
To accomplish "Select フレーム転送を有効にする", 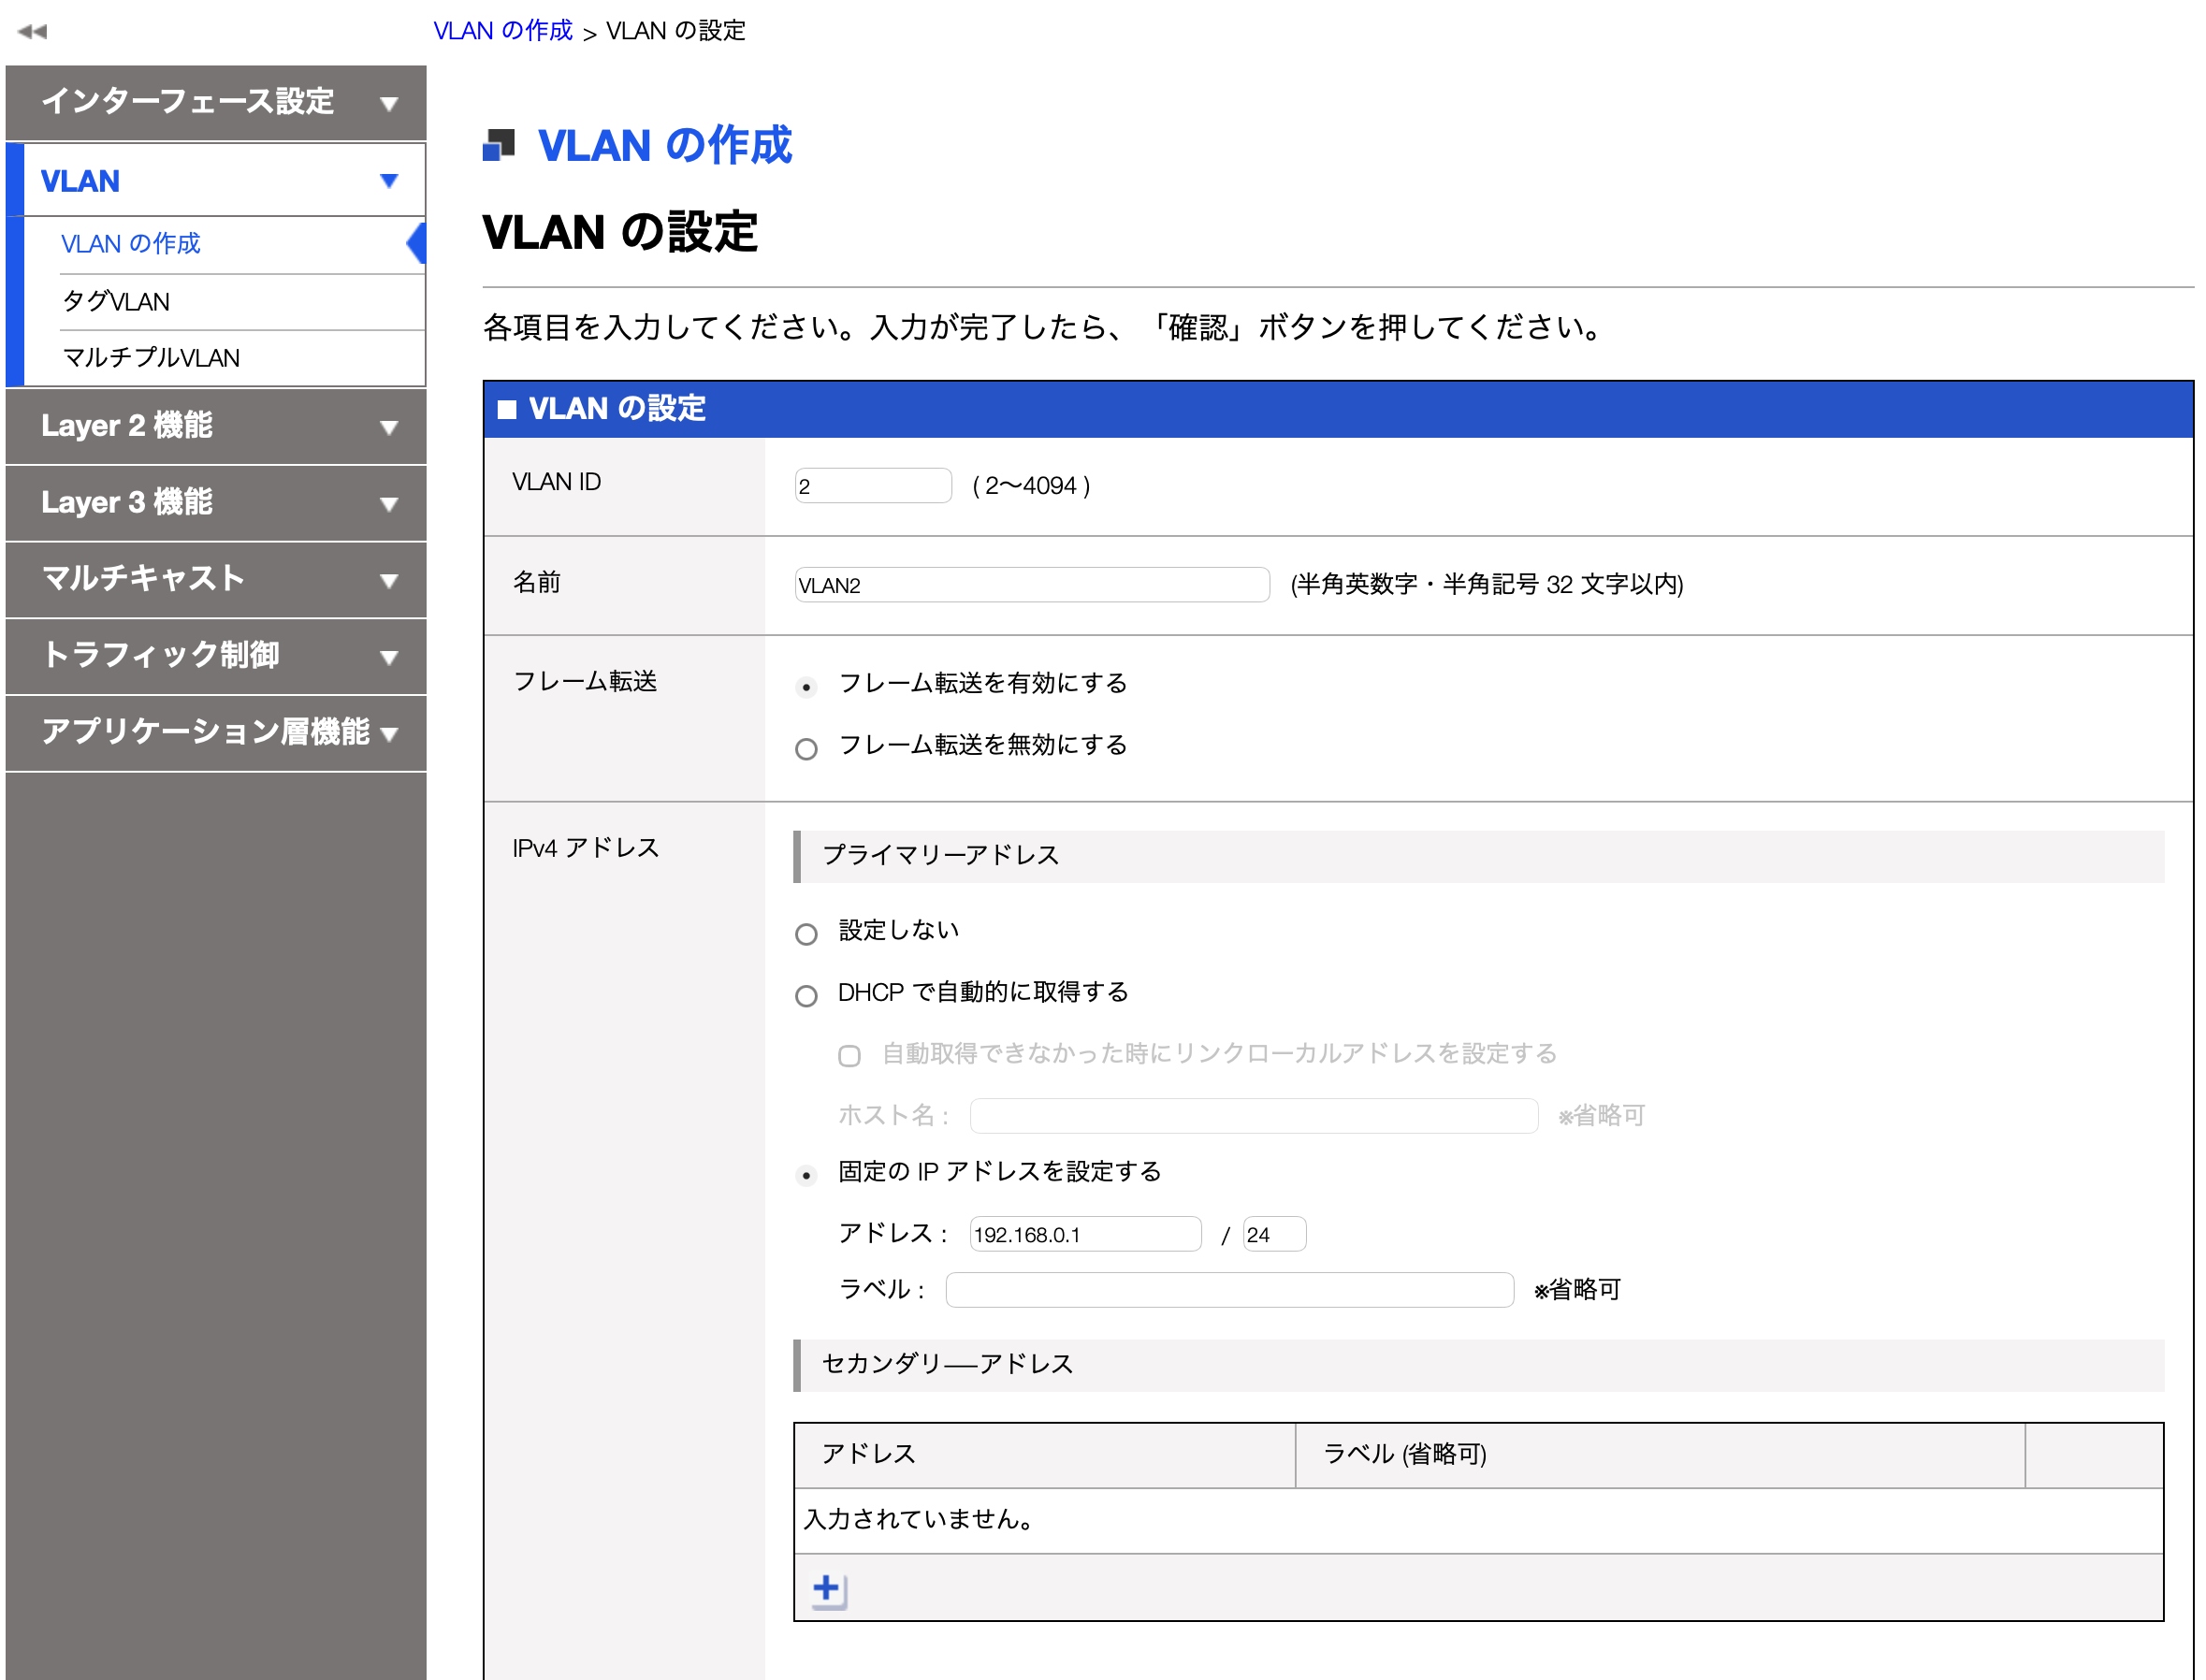I will [806, 686].
